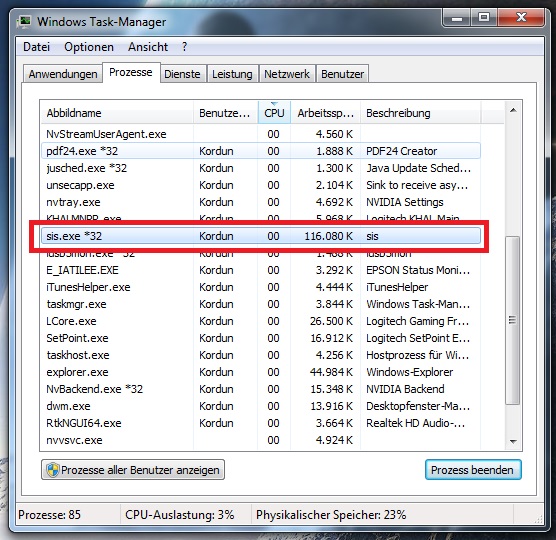The height and width of the screenshot is (540, 556).
Task: Switch to the Netzwerk tab
Action: [287, 74]
